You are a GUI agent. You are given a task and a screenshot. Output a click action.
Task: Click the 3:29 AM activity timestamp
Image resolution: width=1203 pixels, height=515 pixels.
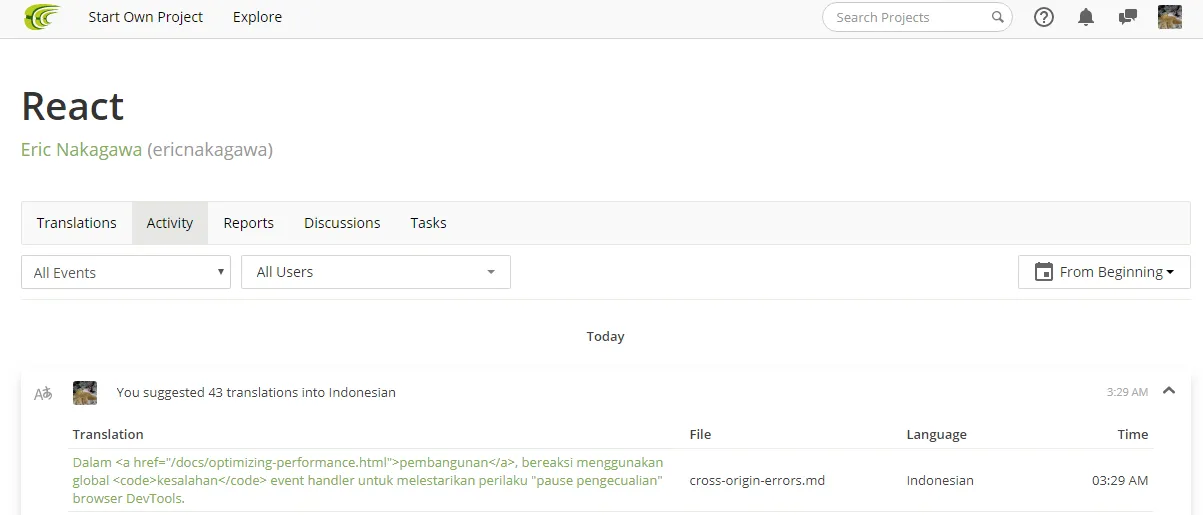(x=1127, y=392)
